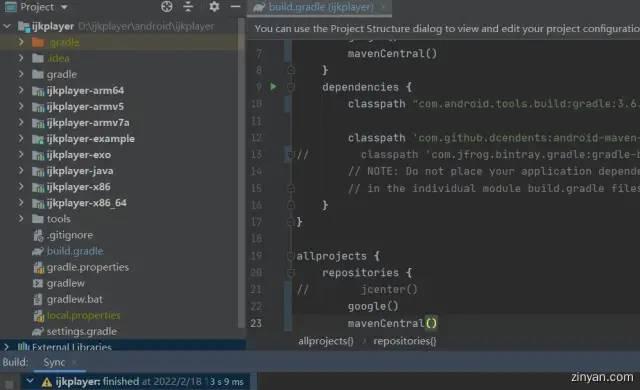This screenshot has width=640, height=390.
Task: Click the google() line in editor
Action: point(373,306)
